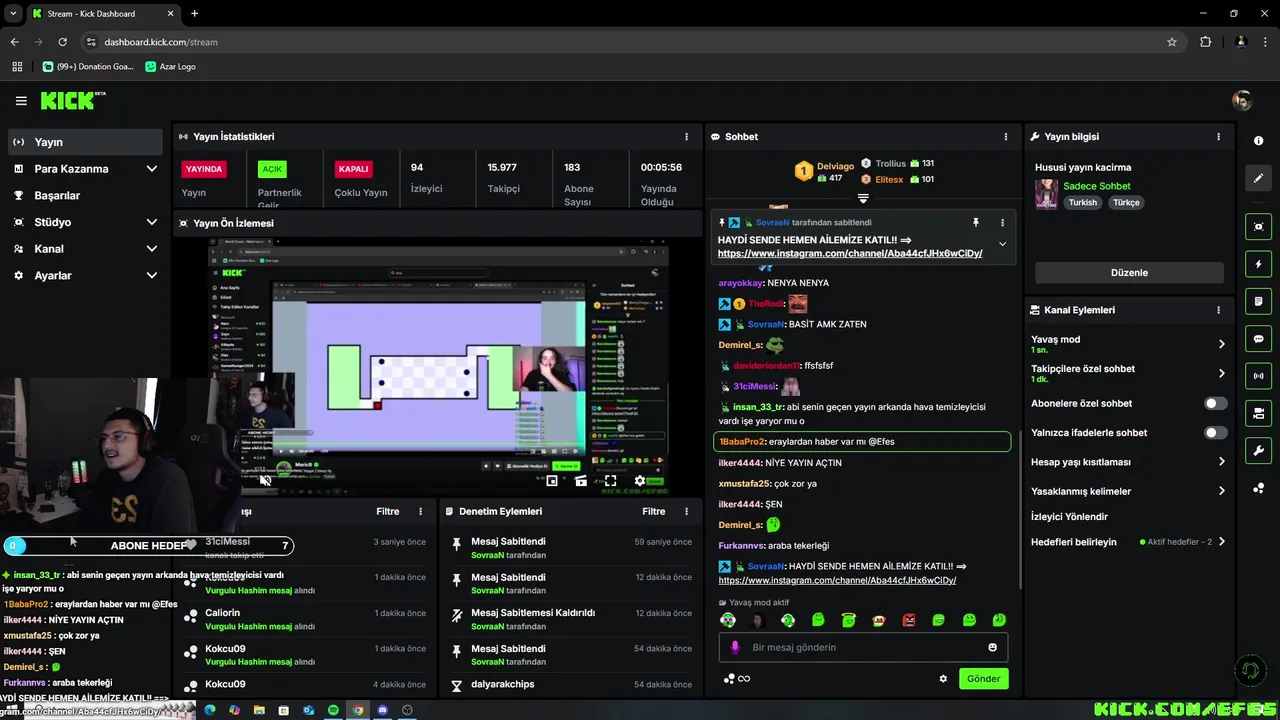Image resolution: width=1280 pixels, height=720 pixels.
Task: Click the chat message input field
Action: [x=863, y=648]
